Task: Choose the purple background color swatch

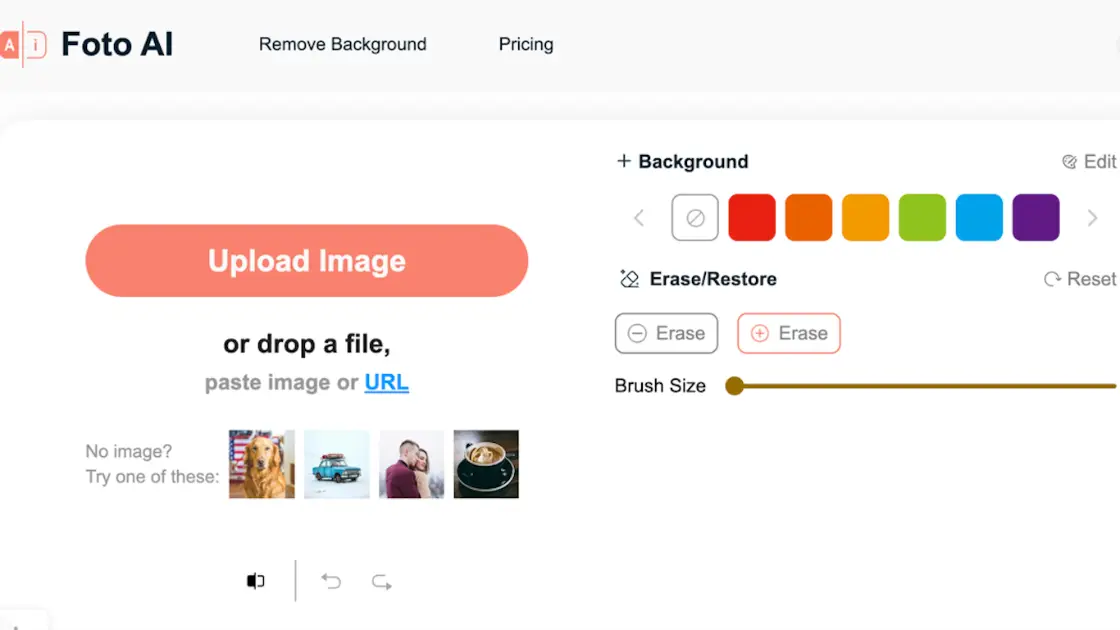Action: pos(1036,218)
